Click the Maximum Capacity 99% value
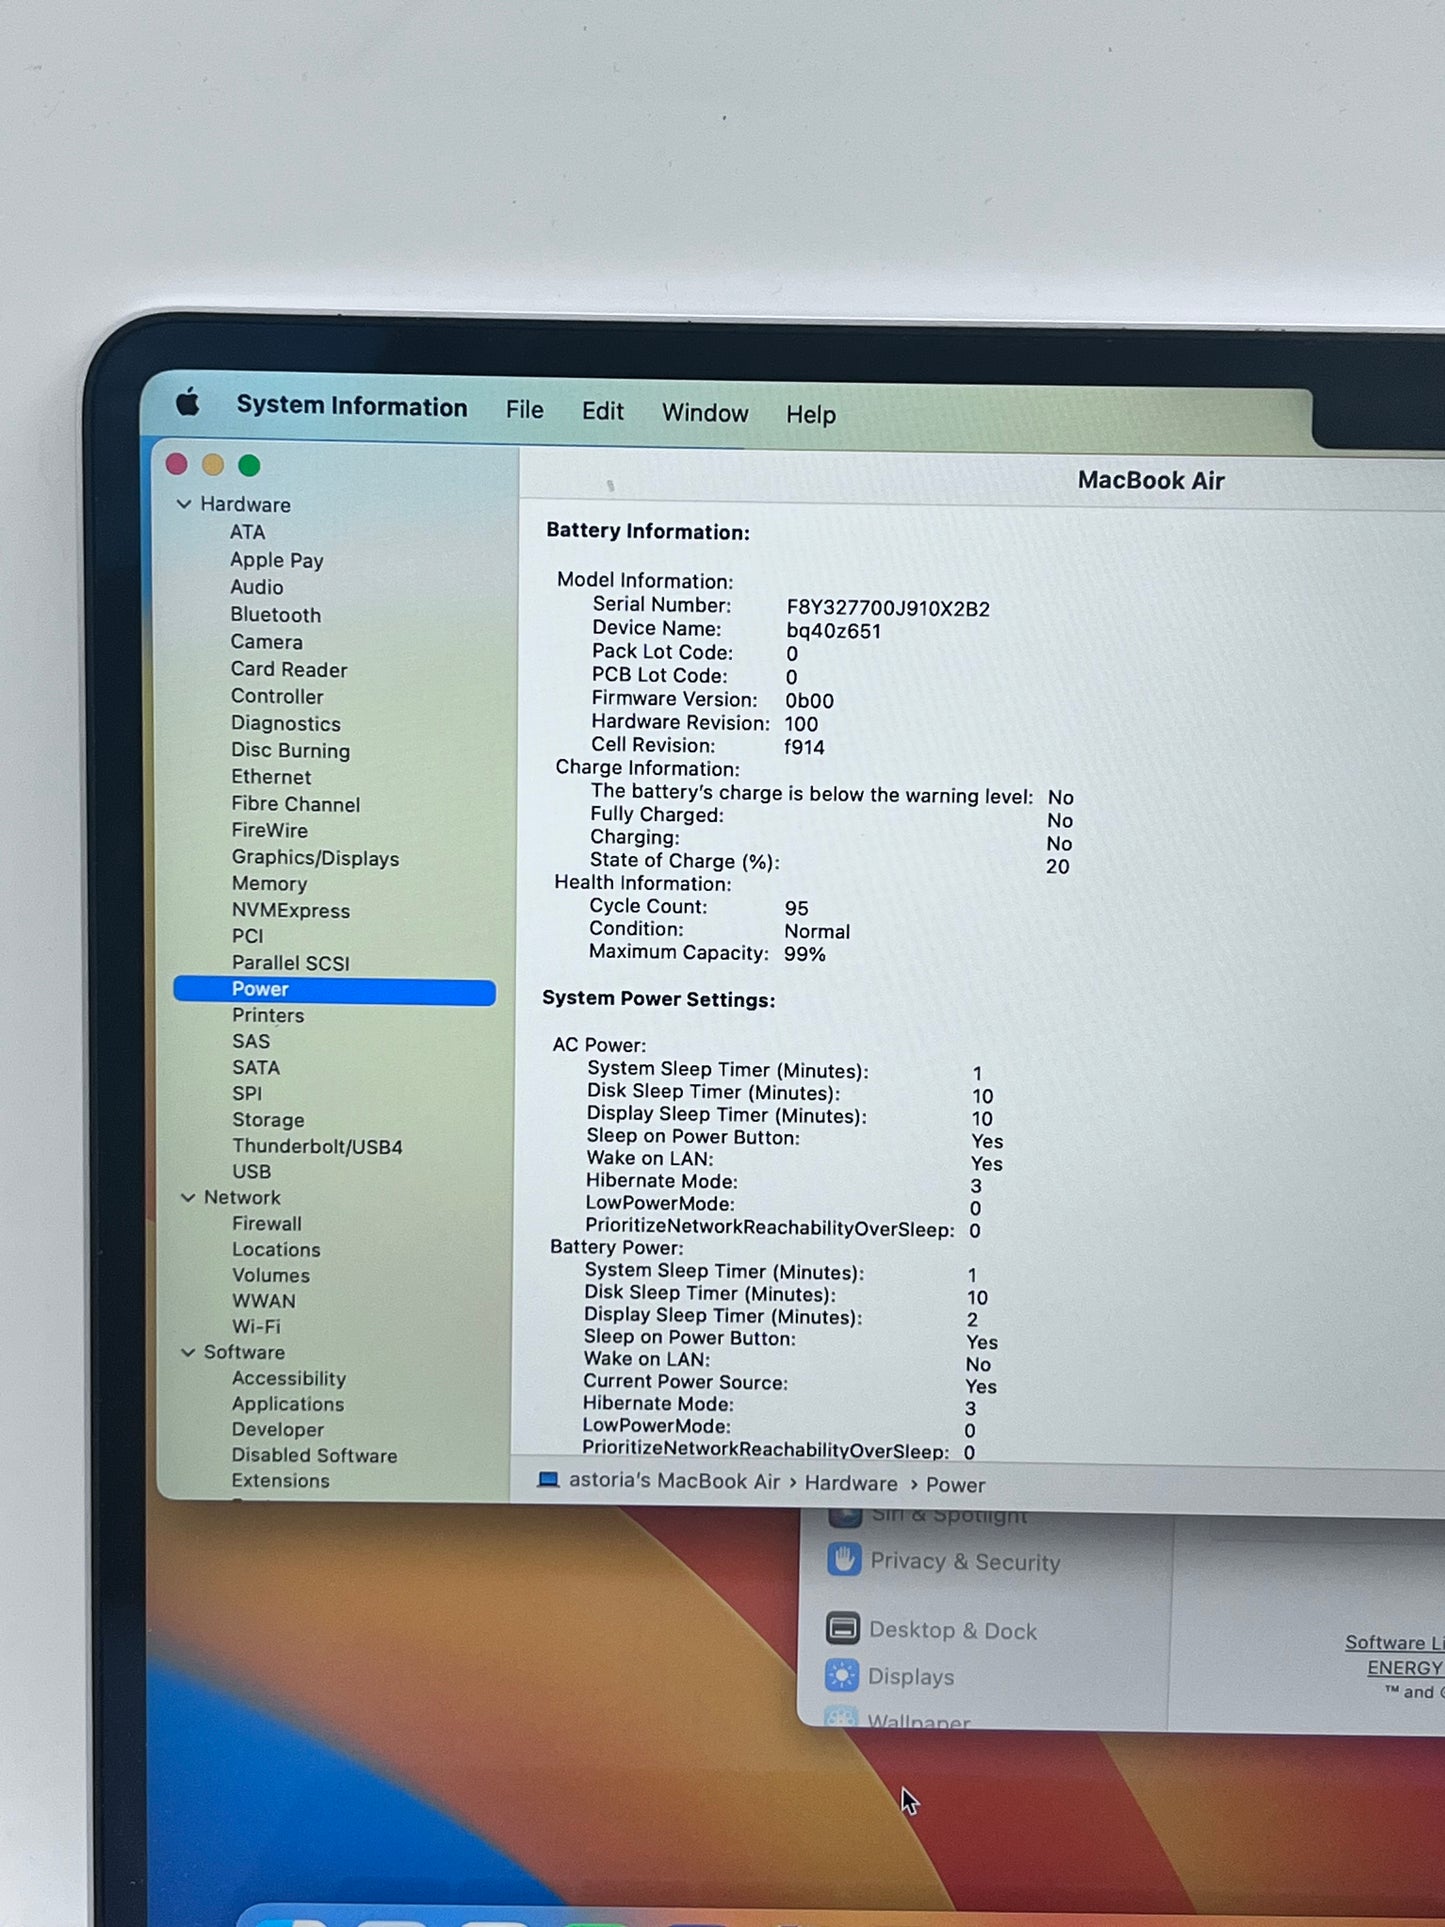 [x=805, y=954]
